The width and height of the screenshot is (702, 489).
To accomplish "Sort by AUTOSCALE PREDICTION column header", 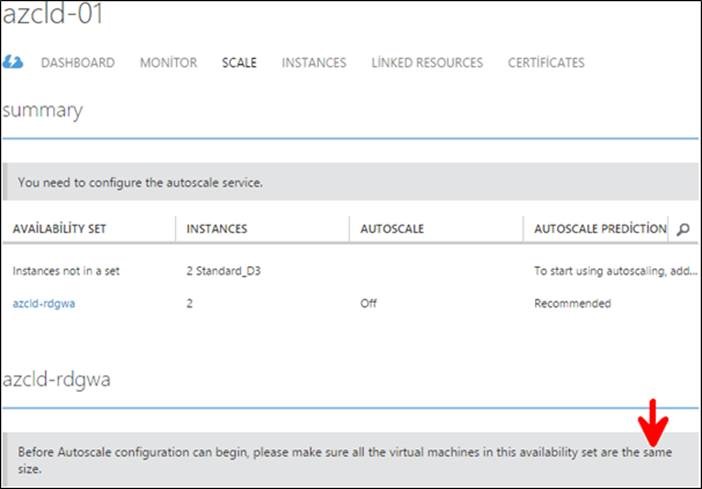I will 600,228.
